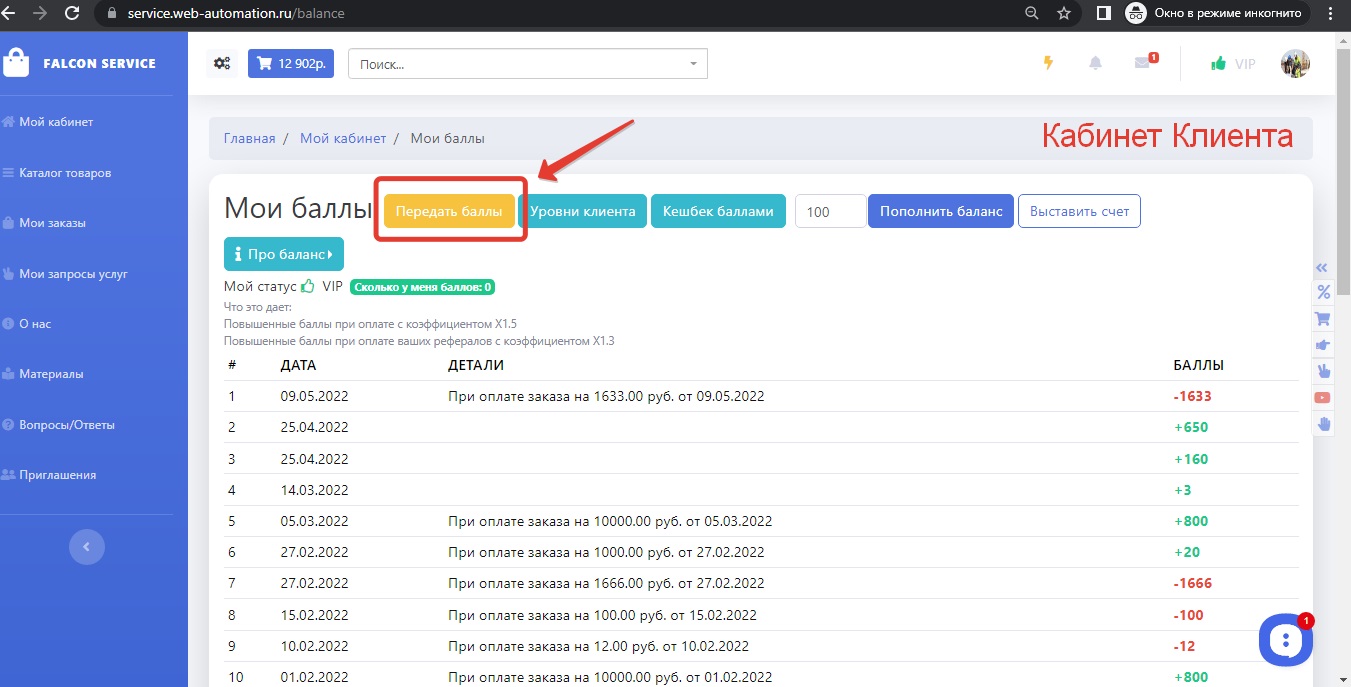
Task: Collapse right panel with double chevron
Action: [x=1322, y=267]
